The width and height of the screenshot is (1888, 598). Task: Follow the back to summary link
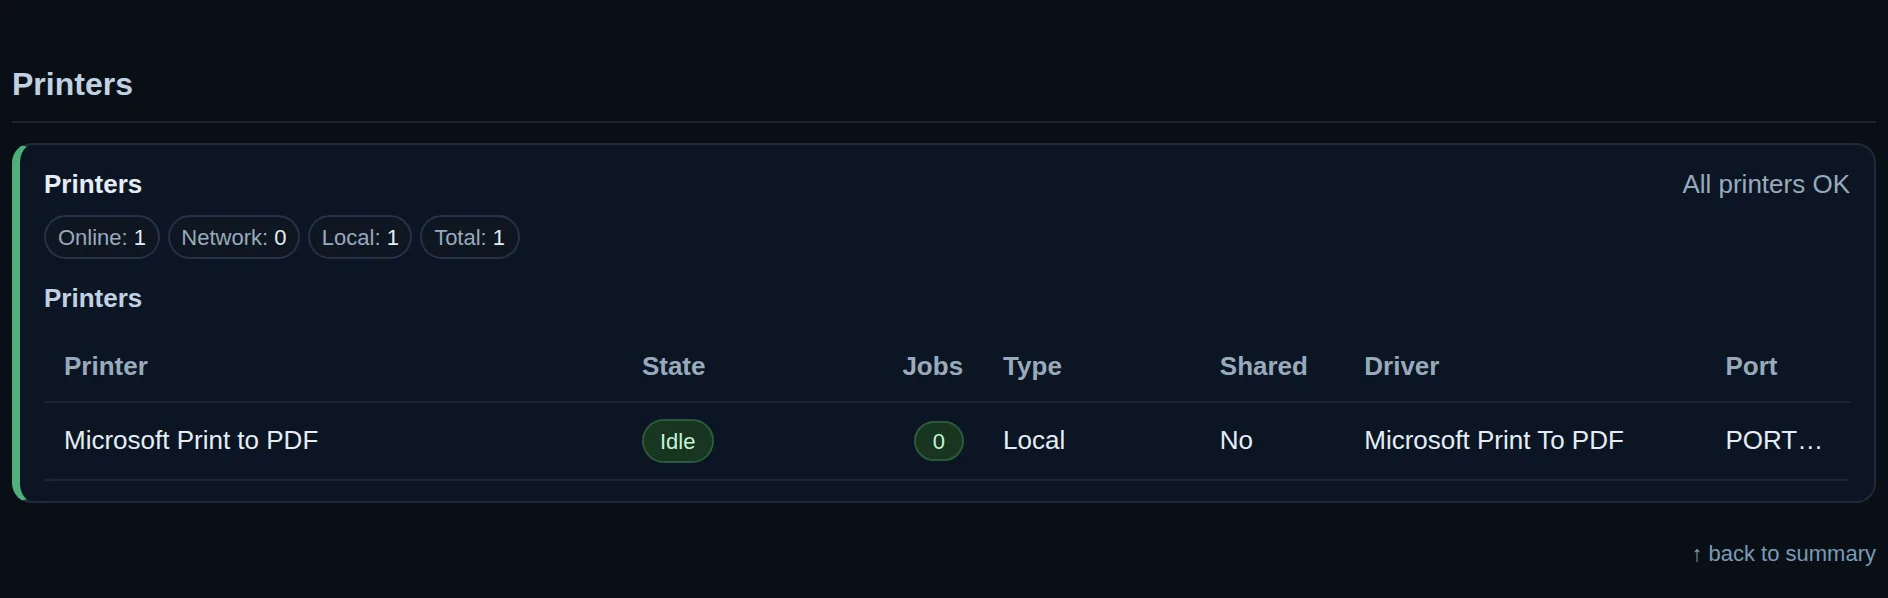(x=1783, y=554)
